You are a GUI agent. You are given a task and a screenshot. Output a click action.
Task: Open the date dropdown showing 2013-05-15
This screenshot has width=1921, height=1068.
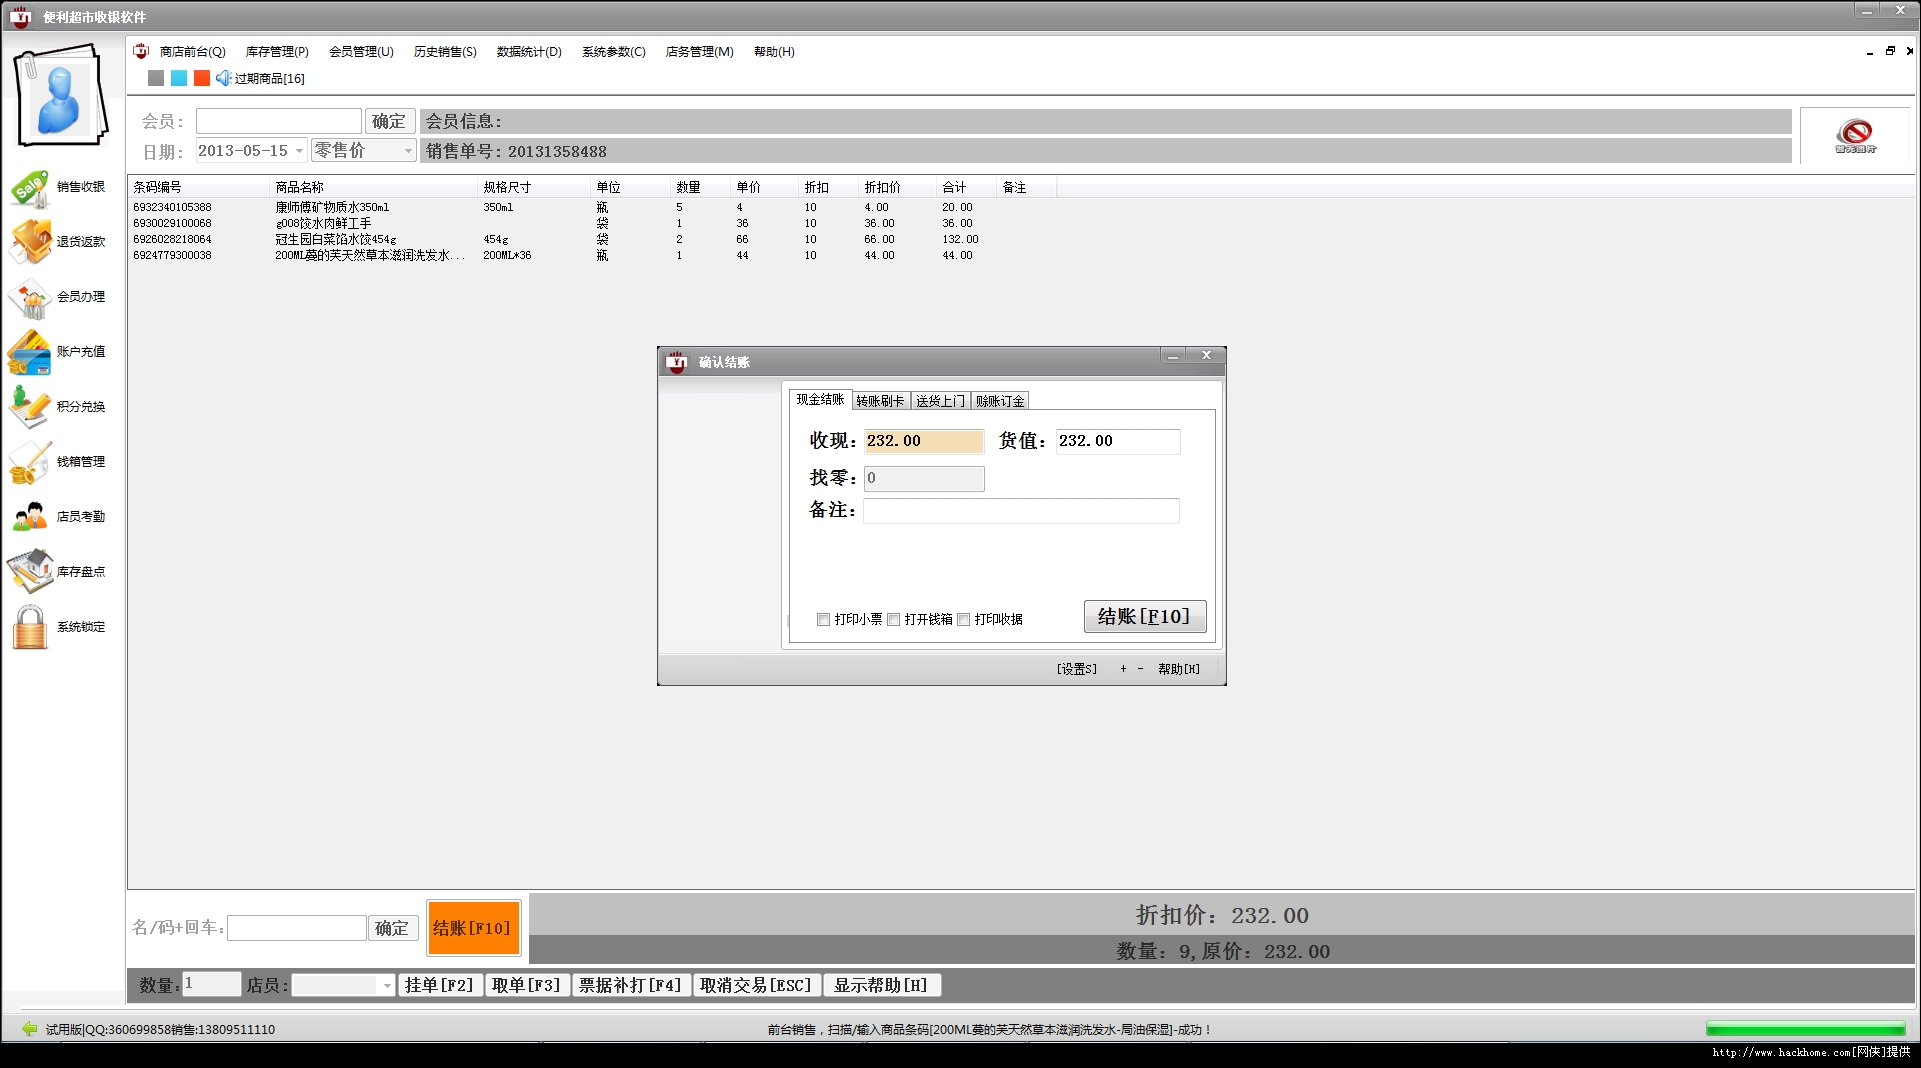299,151
